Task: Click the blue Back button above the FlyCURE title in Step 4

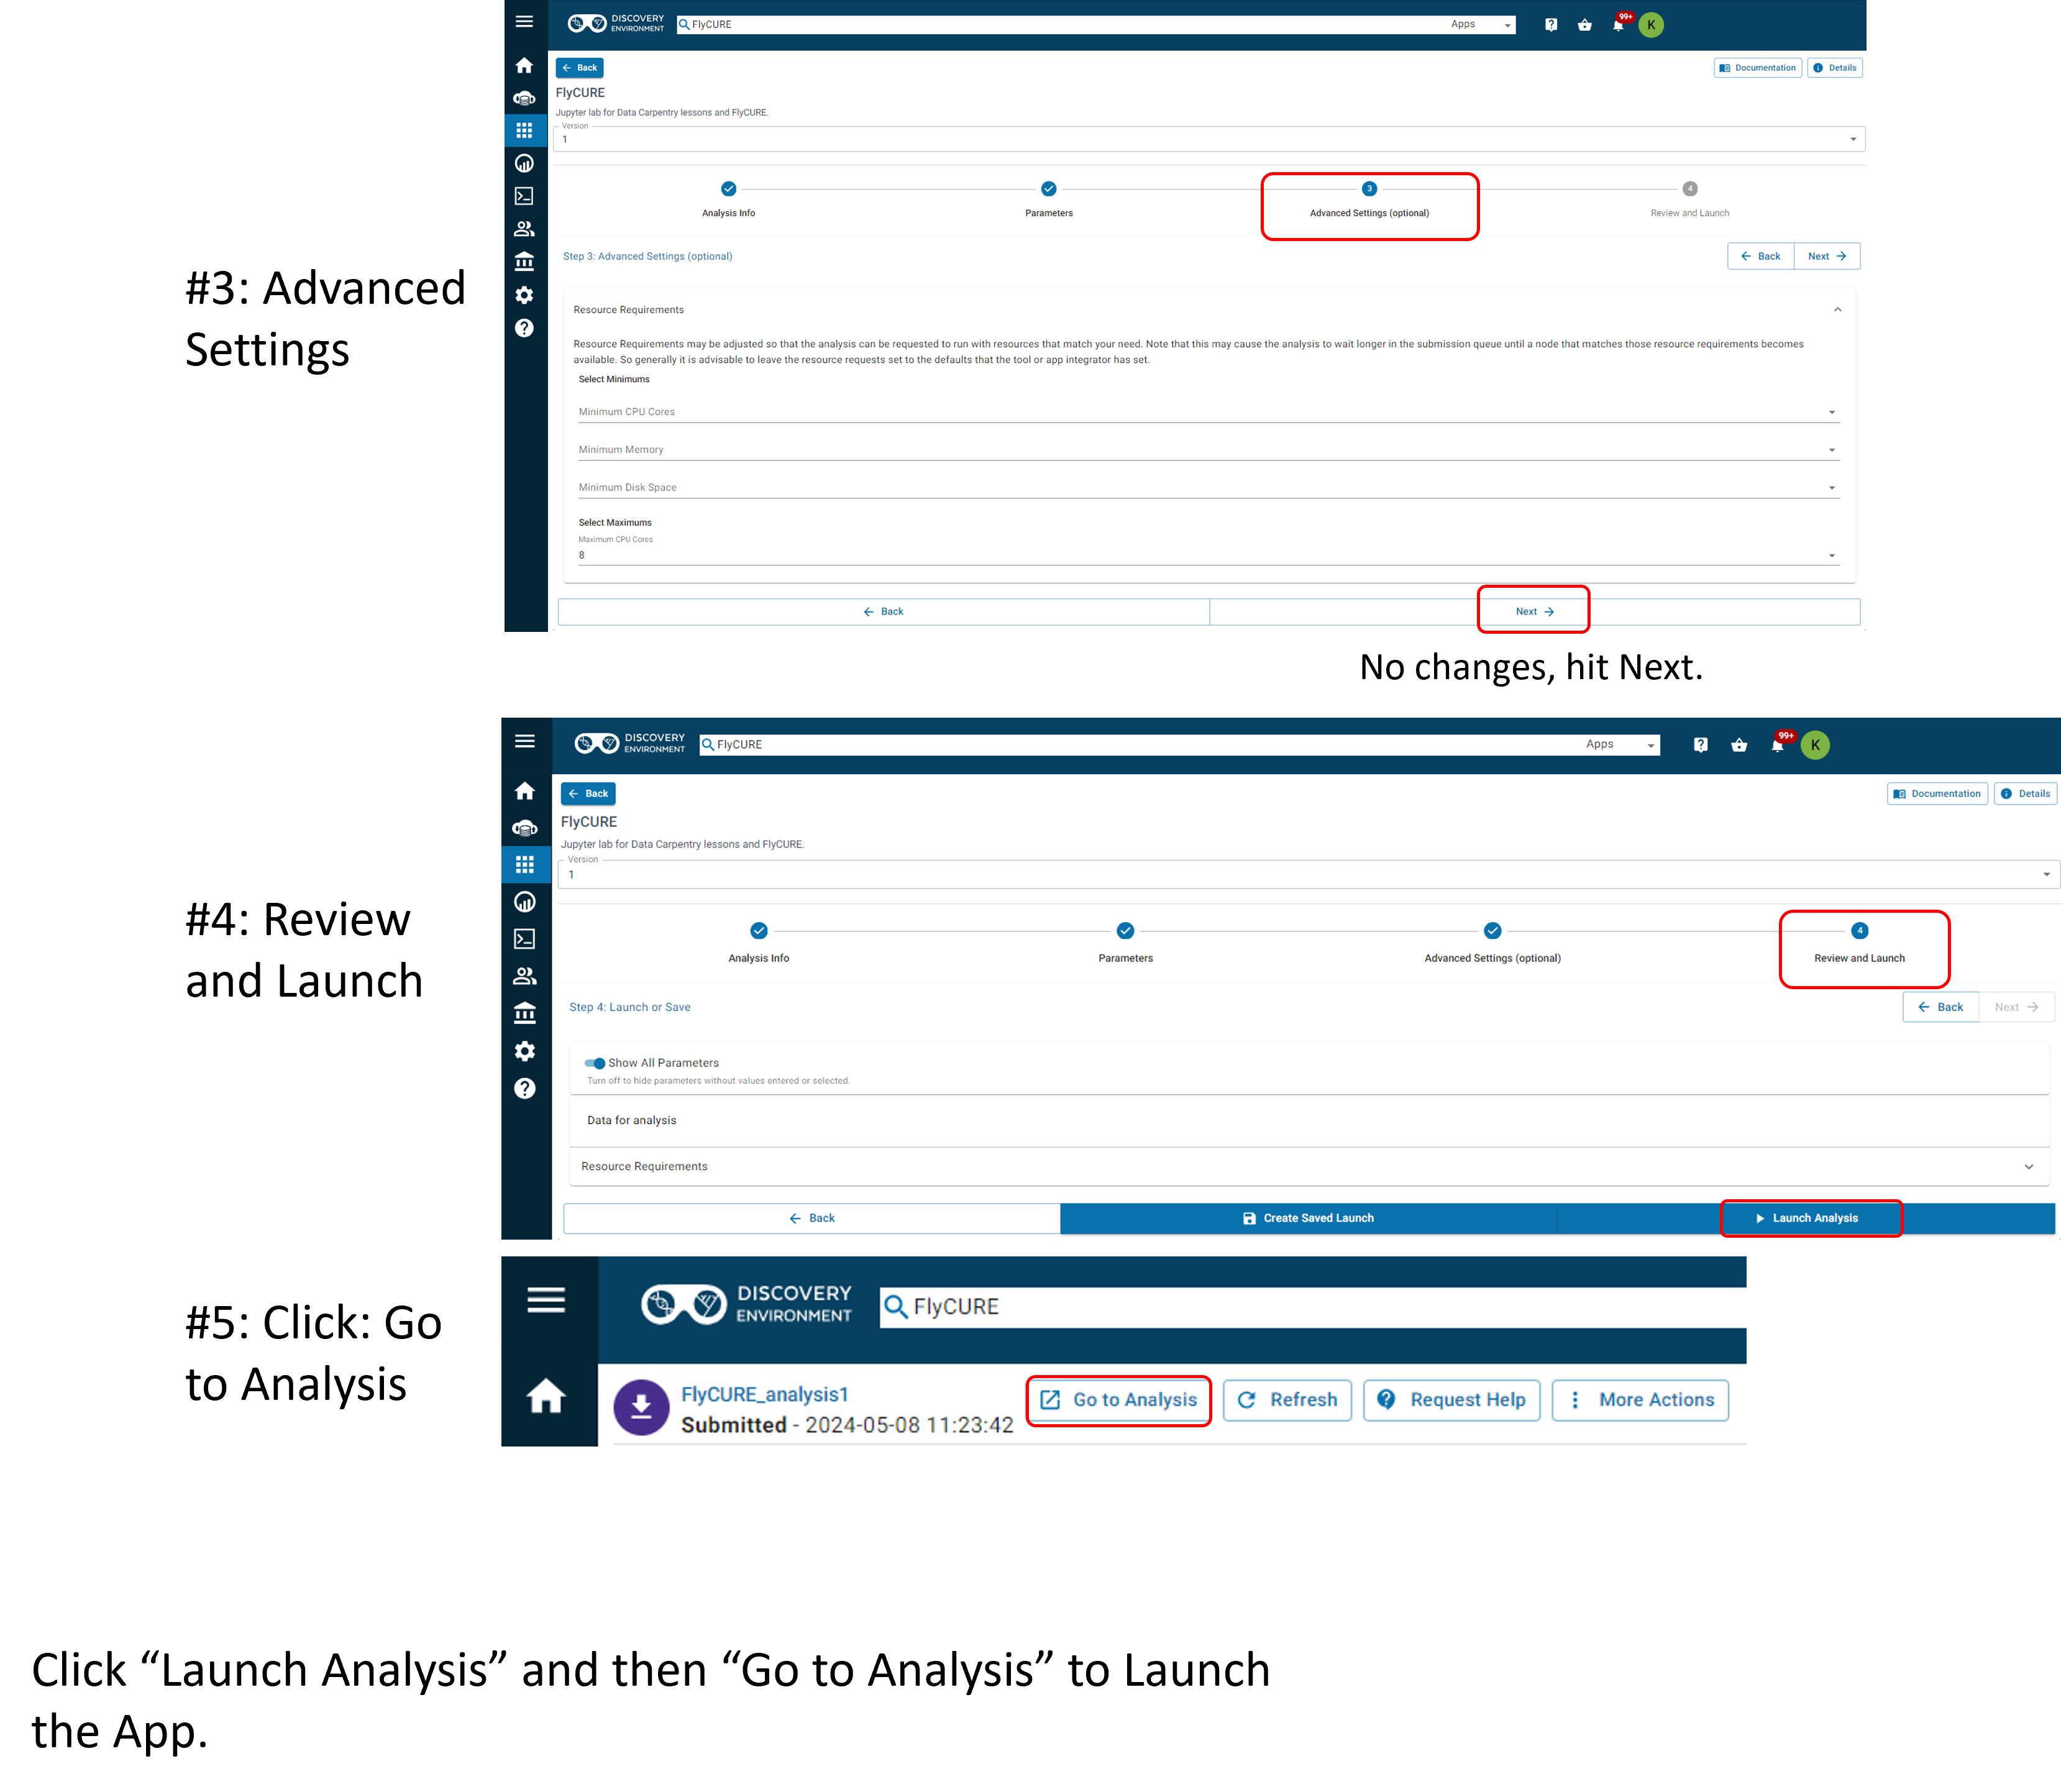Action: 588,794
